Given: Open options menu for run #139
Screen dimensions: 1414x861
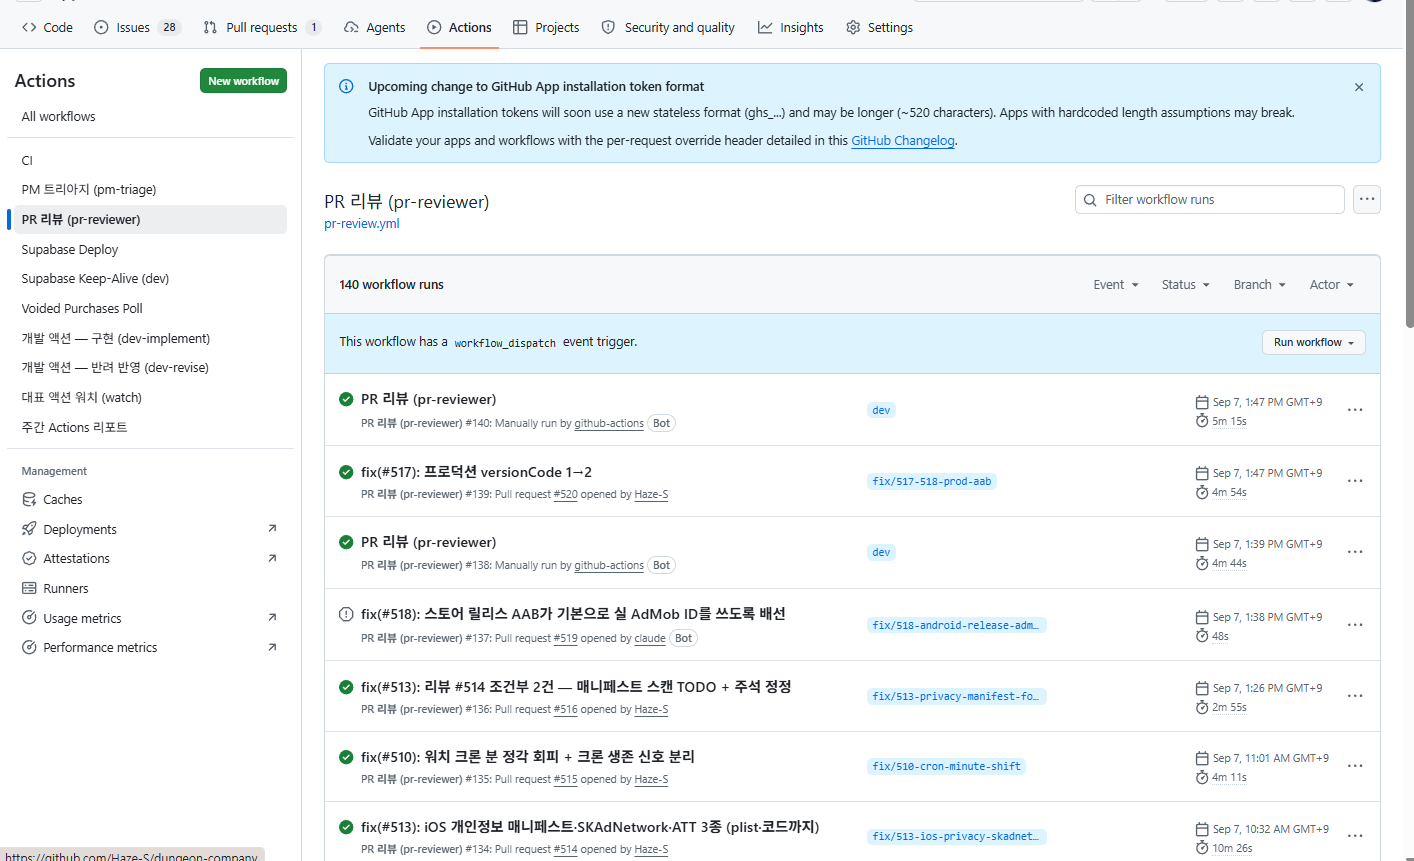Looking at the screenshot, I should 1355,481.
